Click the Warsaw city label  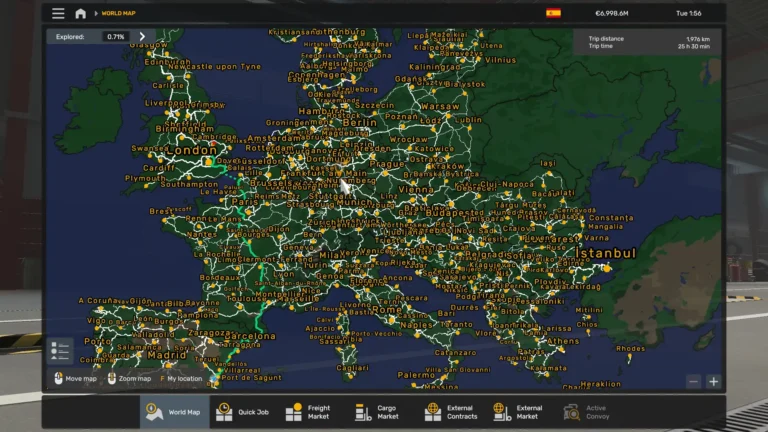point(440,106)
